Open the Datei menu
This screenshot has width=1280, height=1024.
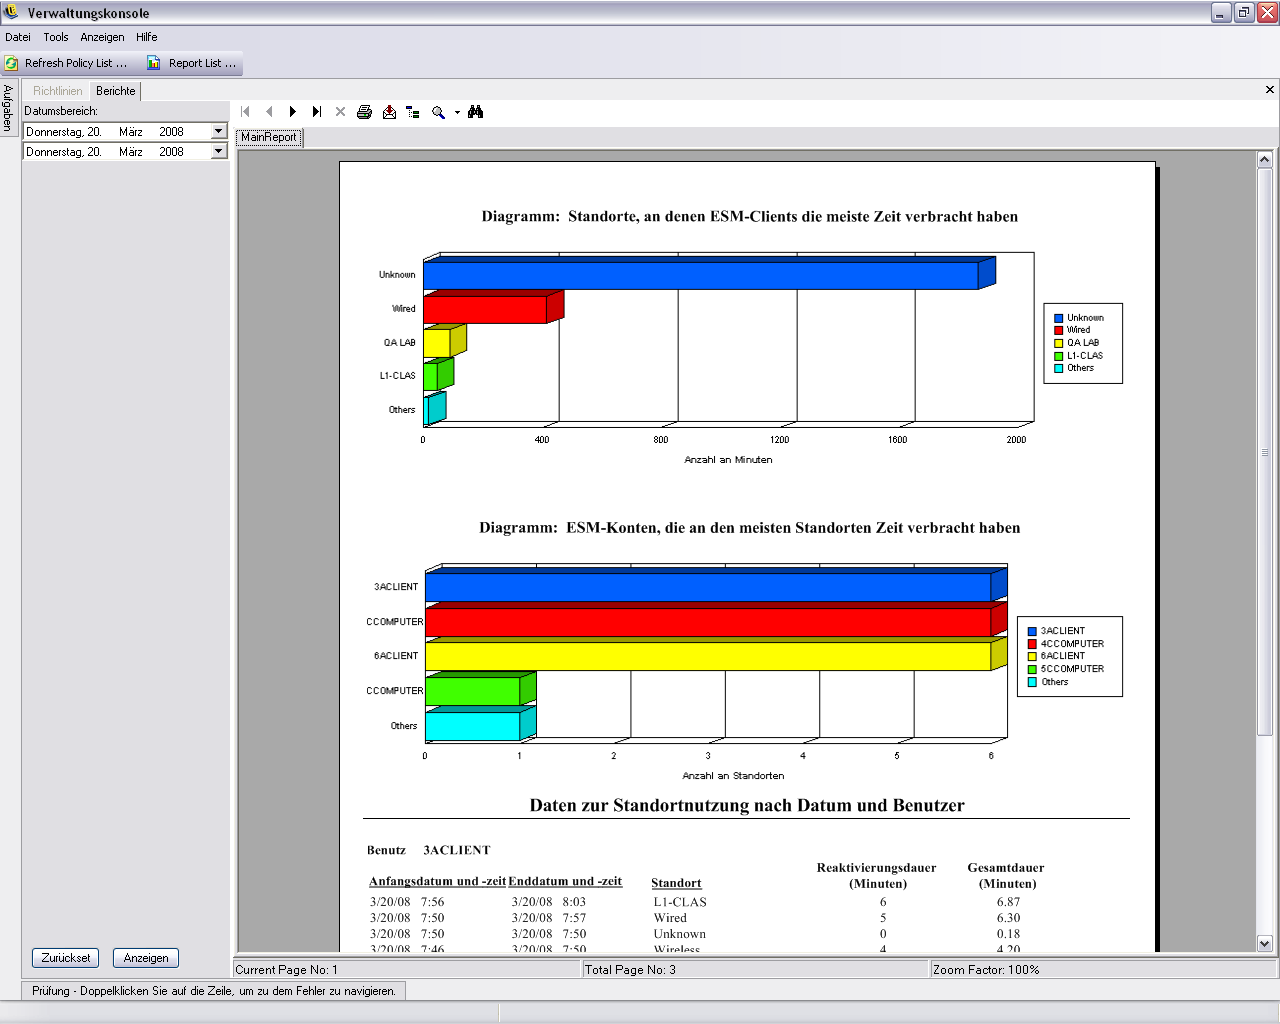coord(18,37)
